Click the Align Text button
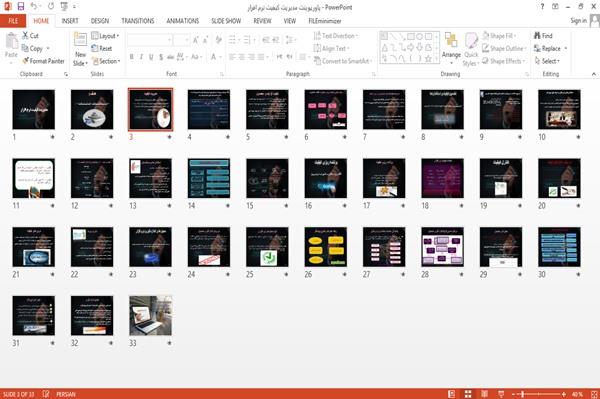Screen dimensions: 600x399 [x=331, y=49]
